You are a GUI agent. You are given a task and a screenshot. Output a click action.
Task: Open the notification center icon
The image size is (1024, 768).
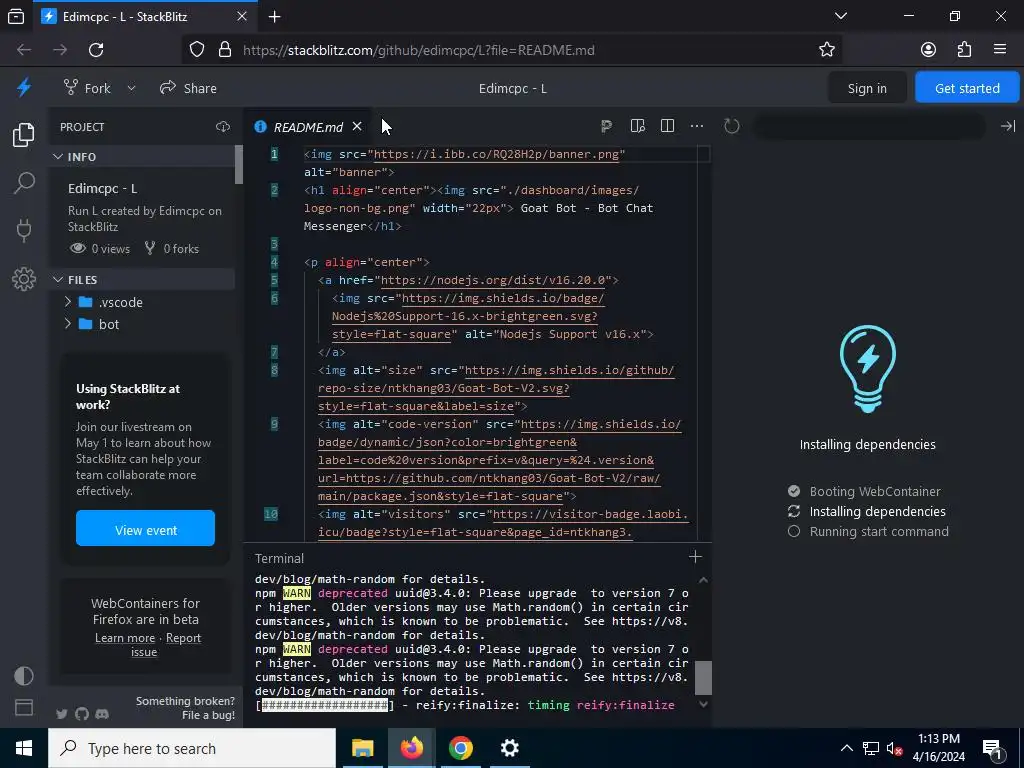993,748
